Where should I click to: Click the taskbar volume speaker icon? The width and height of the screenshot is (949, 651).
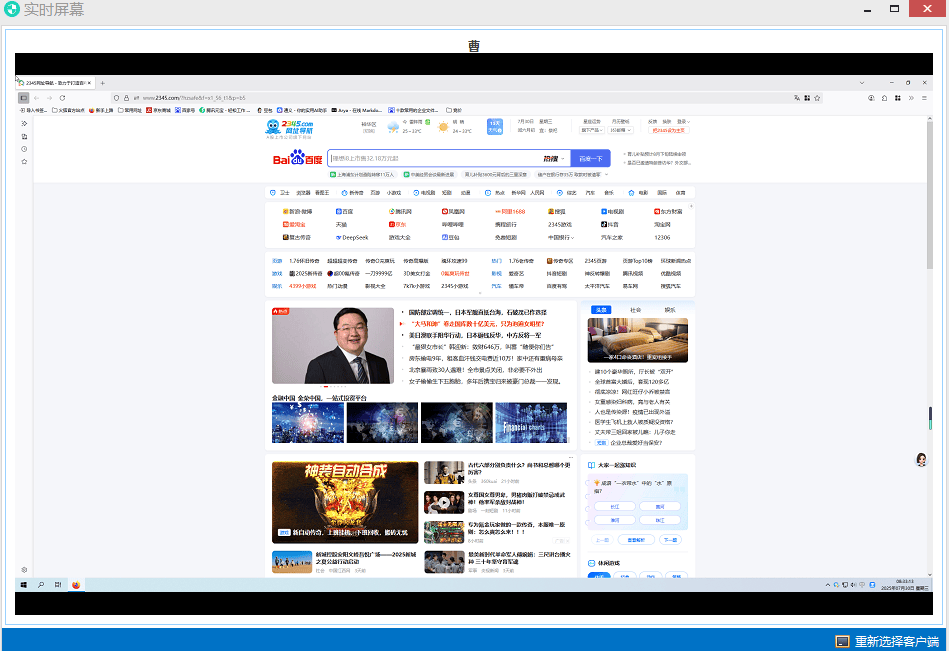point(853,585)
